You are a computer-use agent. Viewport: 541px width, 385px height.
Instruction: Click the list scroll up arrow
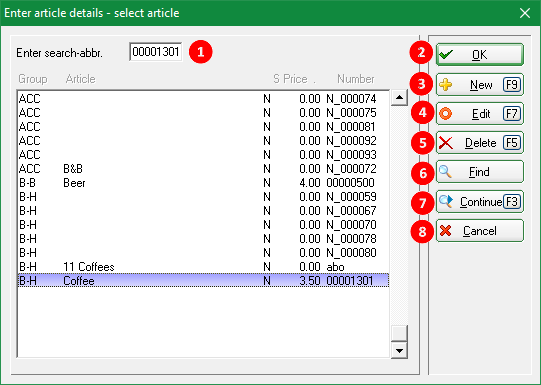(400, 97)
